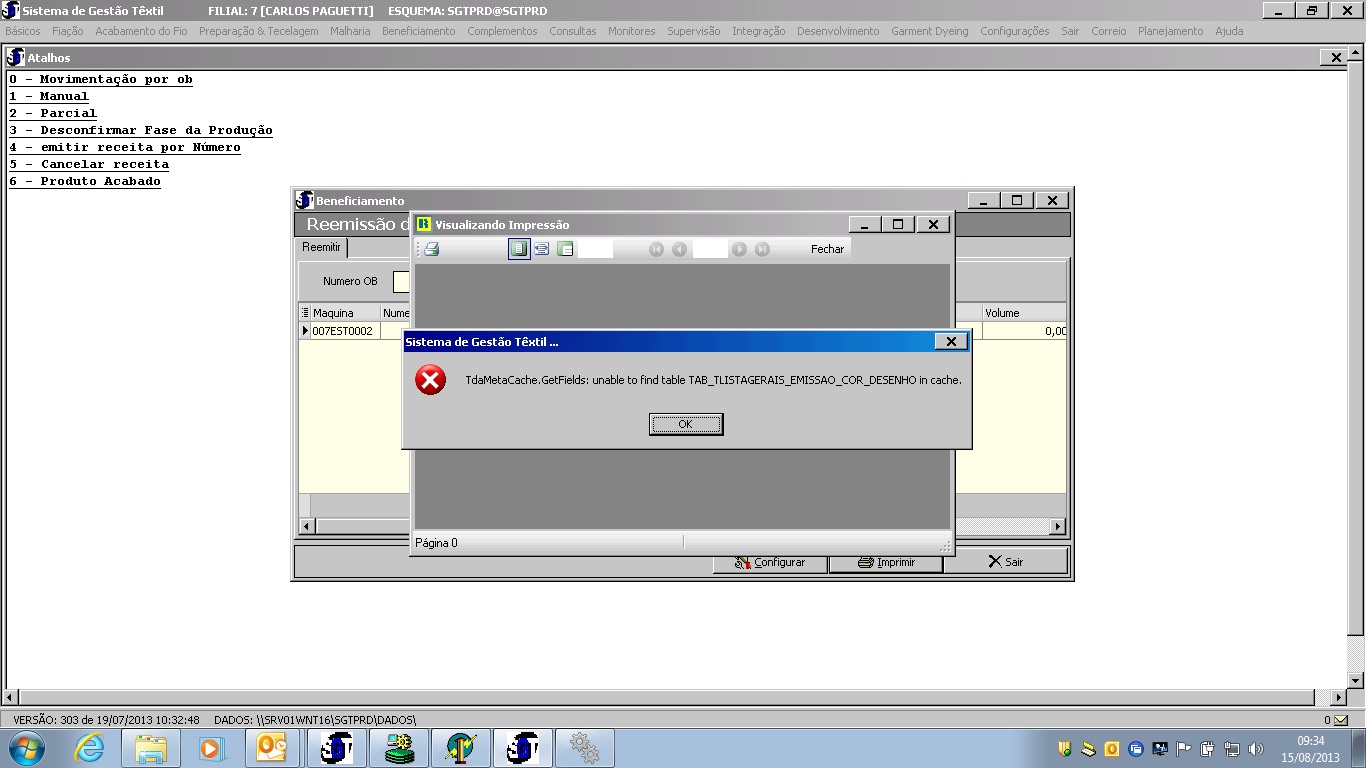
Task: Click the Windows Start button
Action: [x=26, y=748]
